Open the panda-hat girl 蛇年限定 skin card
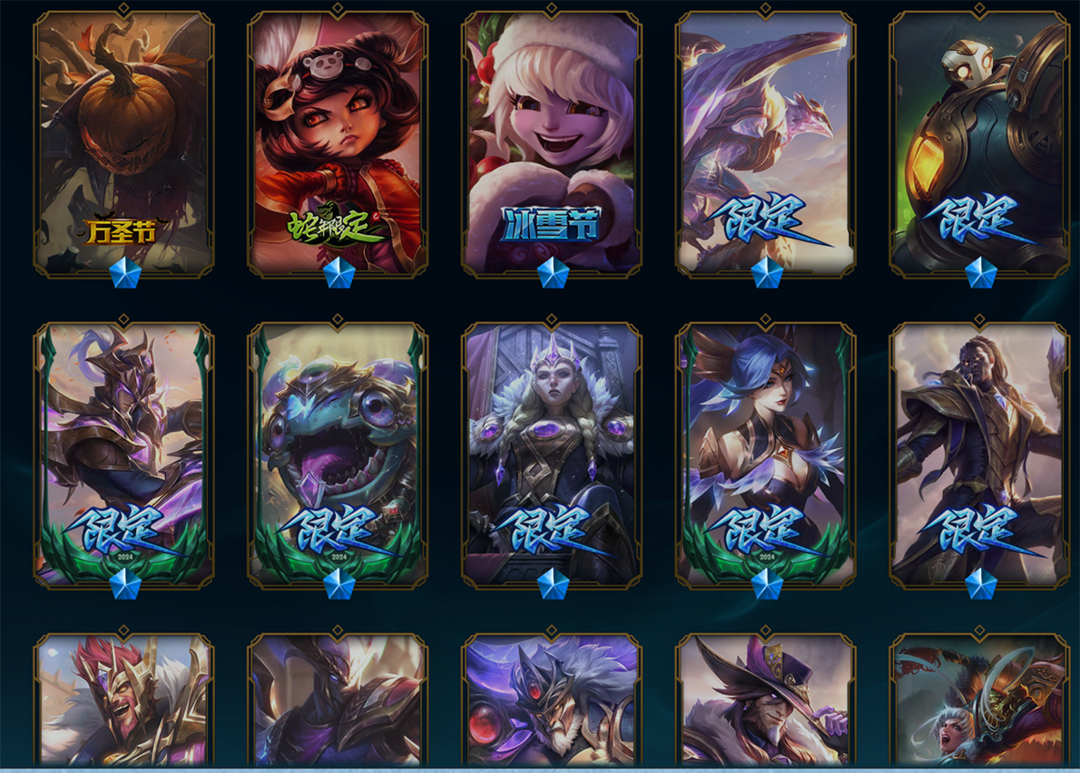This screenshot has height=773, width=1080. 338,143
